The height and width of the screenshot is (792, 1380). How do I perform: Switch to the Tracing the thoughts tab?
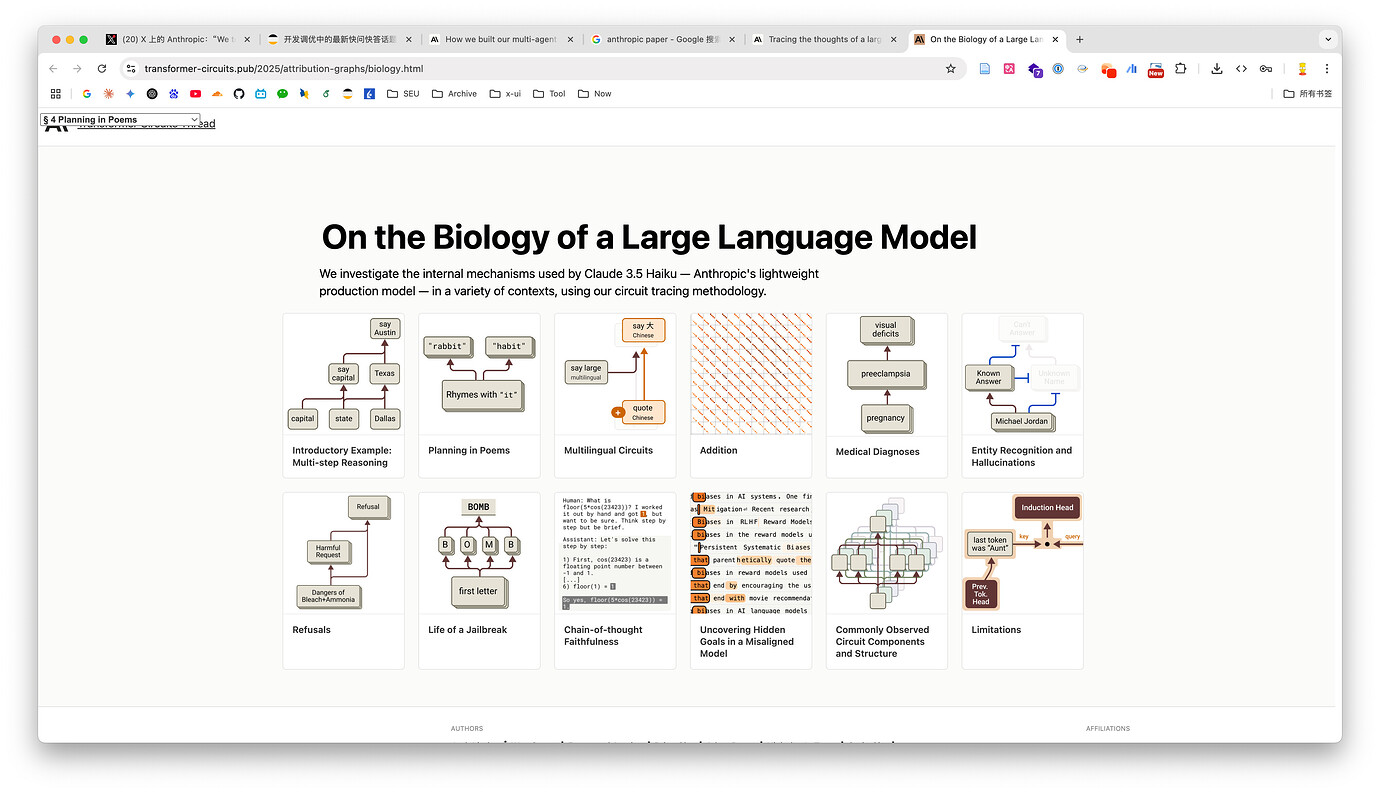pos(826,40)
